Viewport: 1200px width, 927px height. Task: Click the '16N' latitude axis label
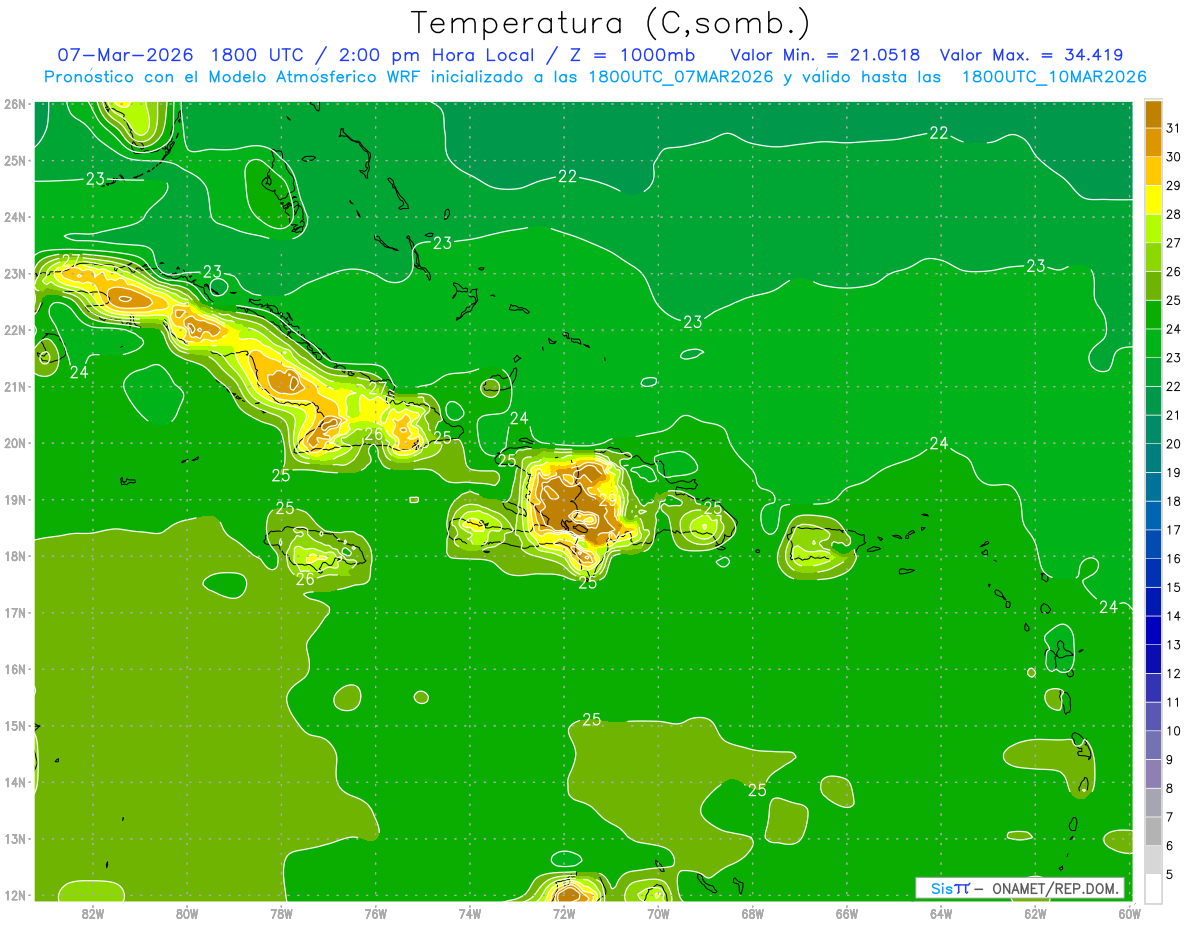pyautogui.click(x=16, y=670)
